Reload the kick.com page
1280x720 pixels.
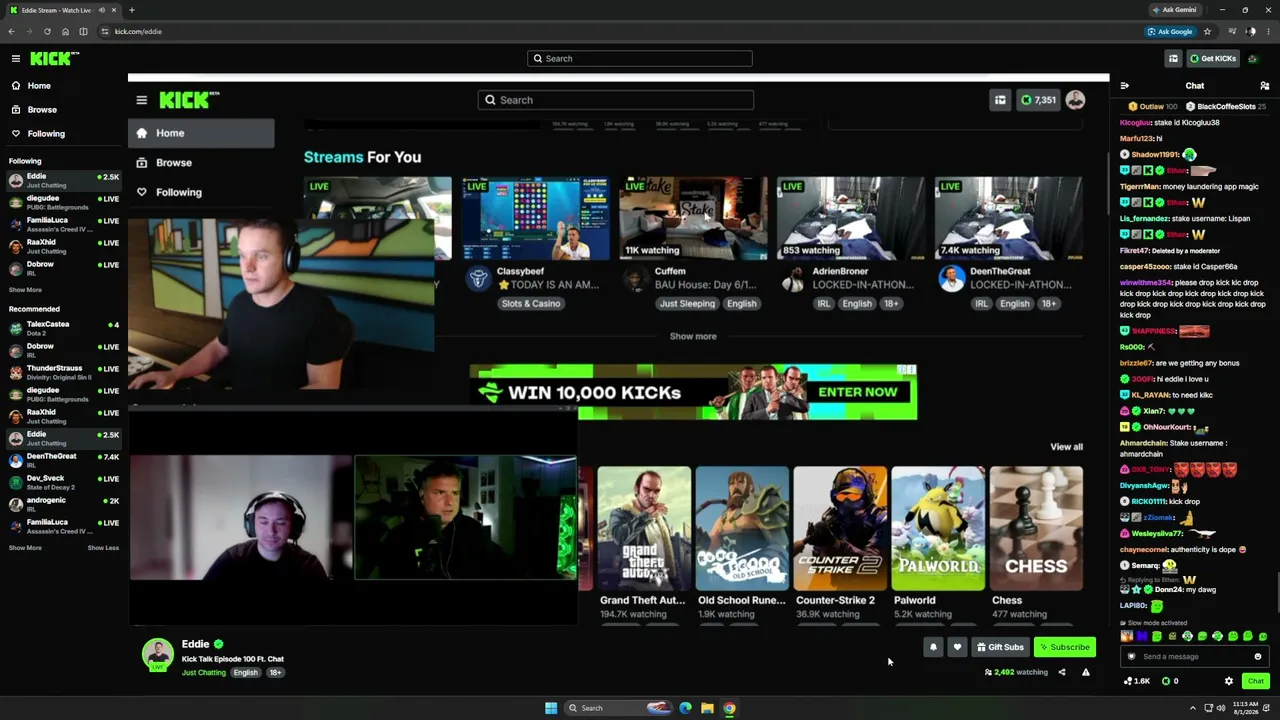point(47,31)
